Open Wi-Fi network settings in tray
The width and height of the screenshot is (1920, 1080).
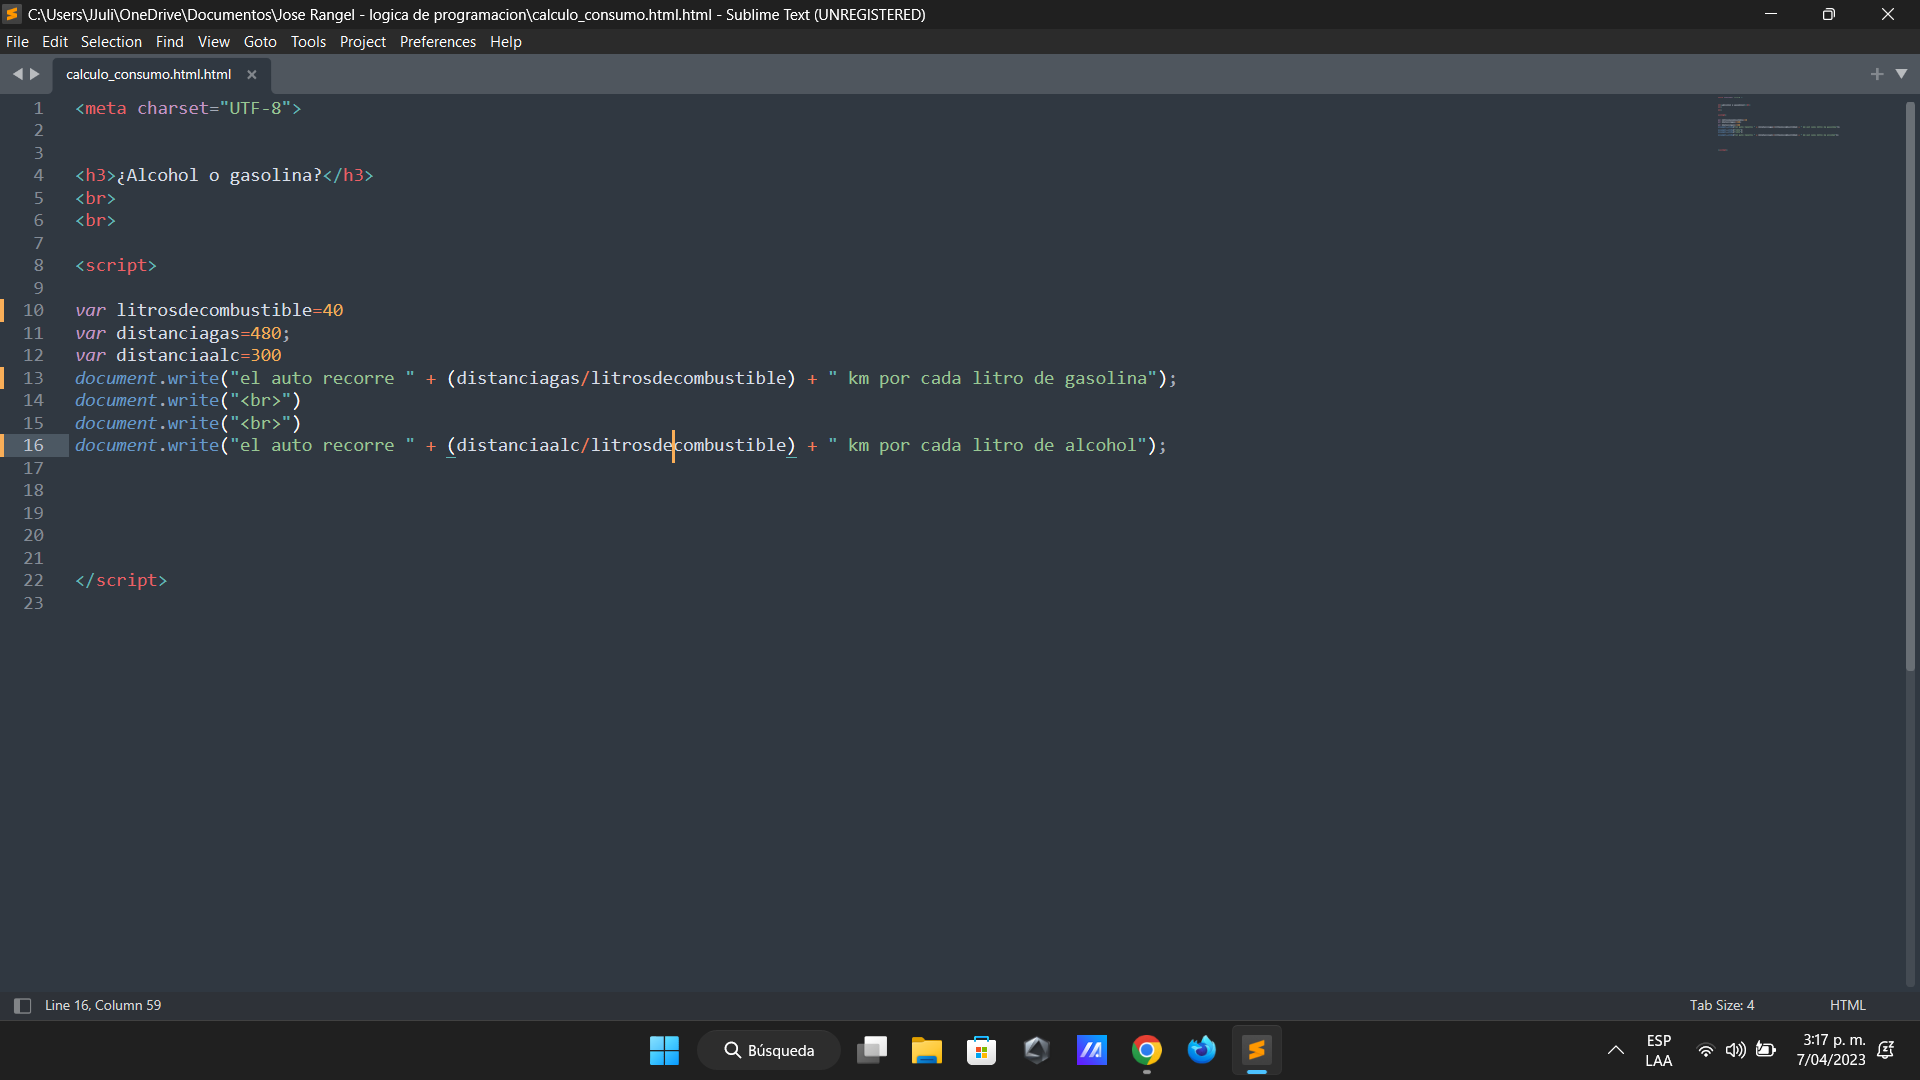pos(1706,1050)
